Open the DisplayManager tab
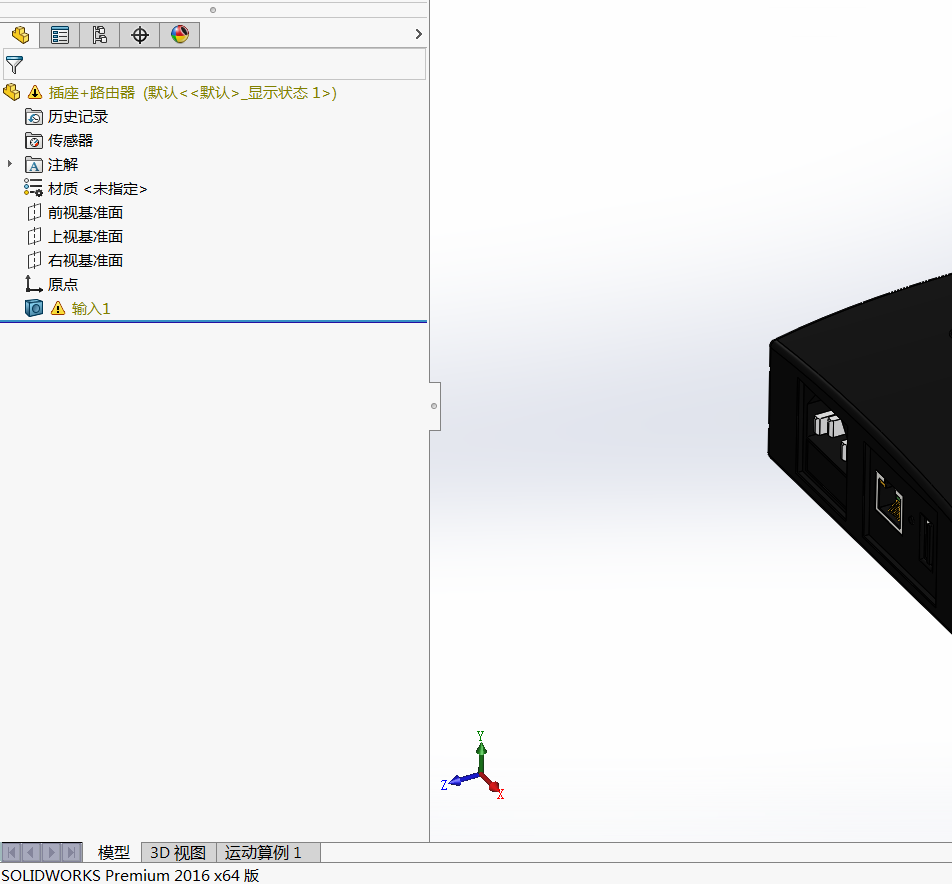 click(180, 35)
